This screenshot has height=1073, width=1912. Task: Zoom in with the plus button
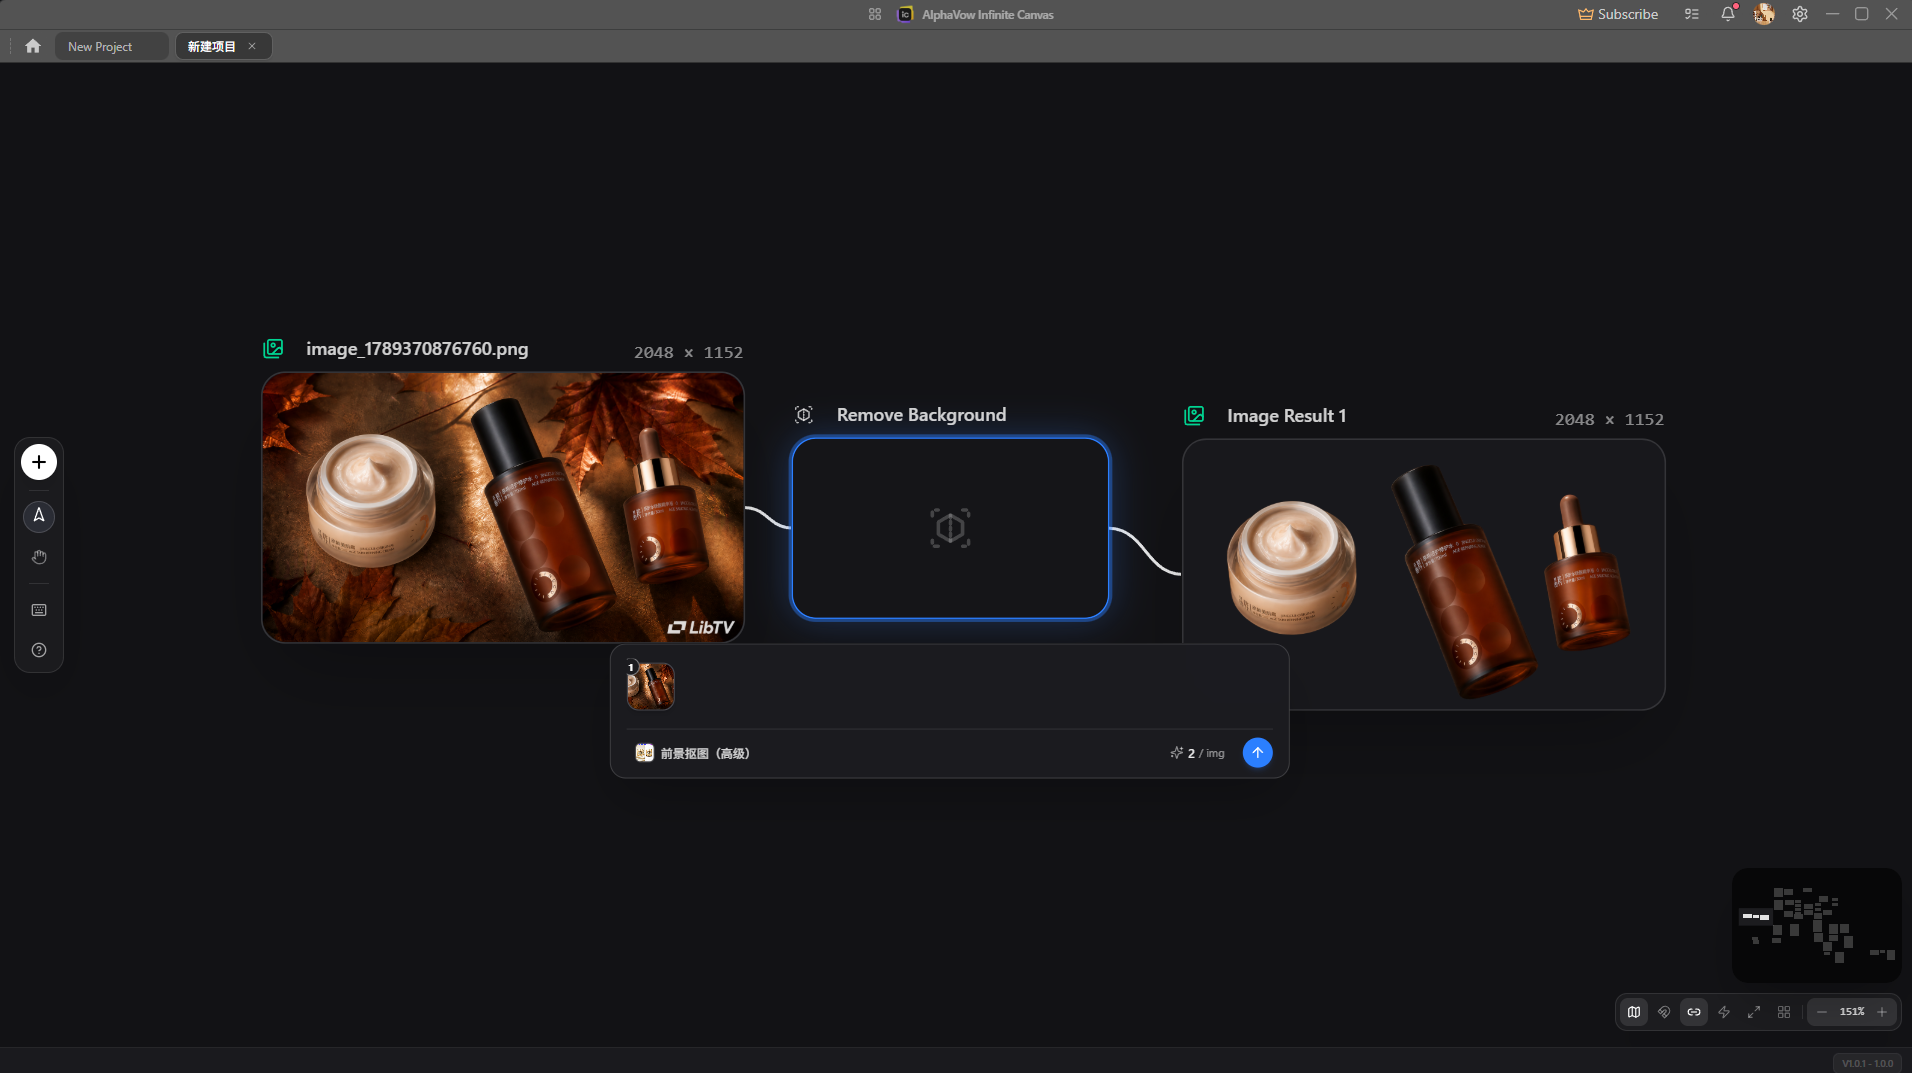click(x=1882, y=1012)
